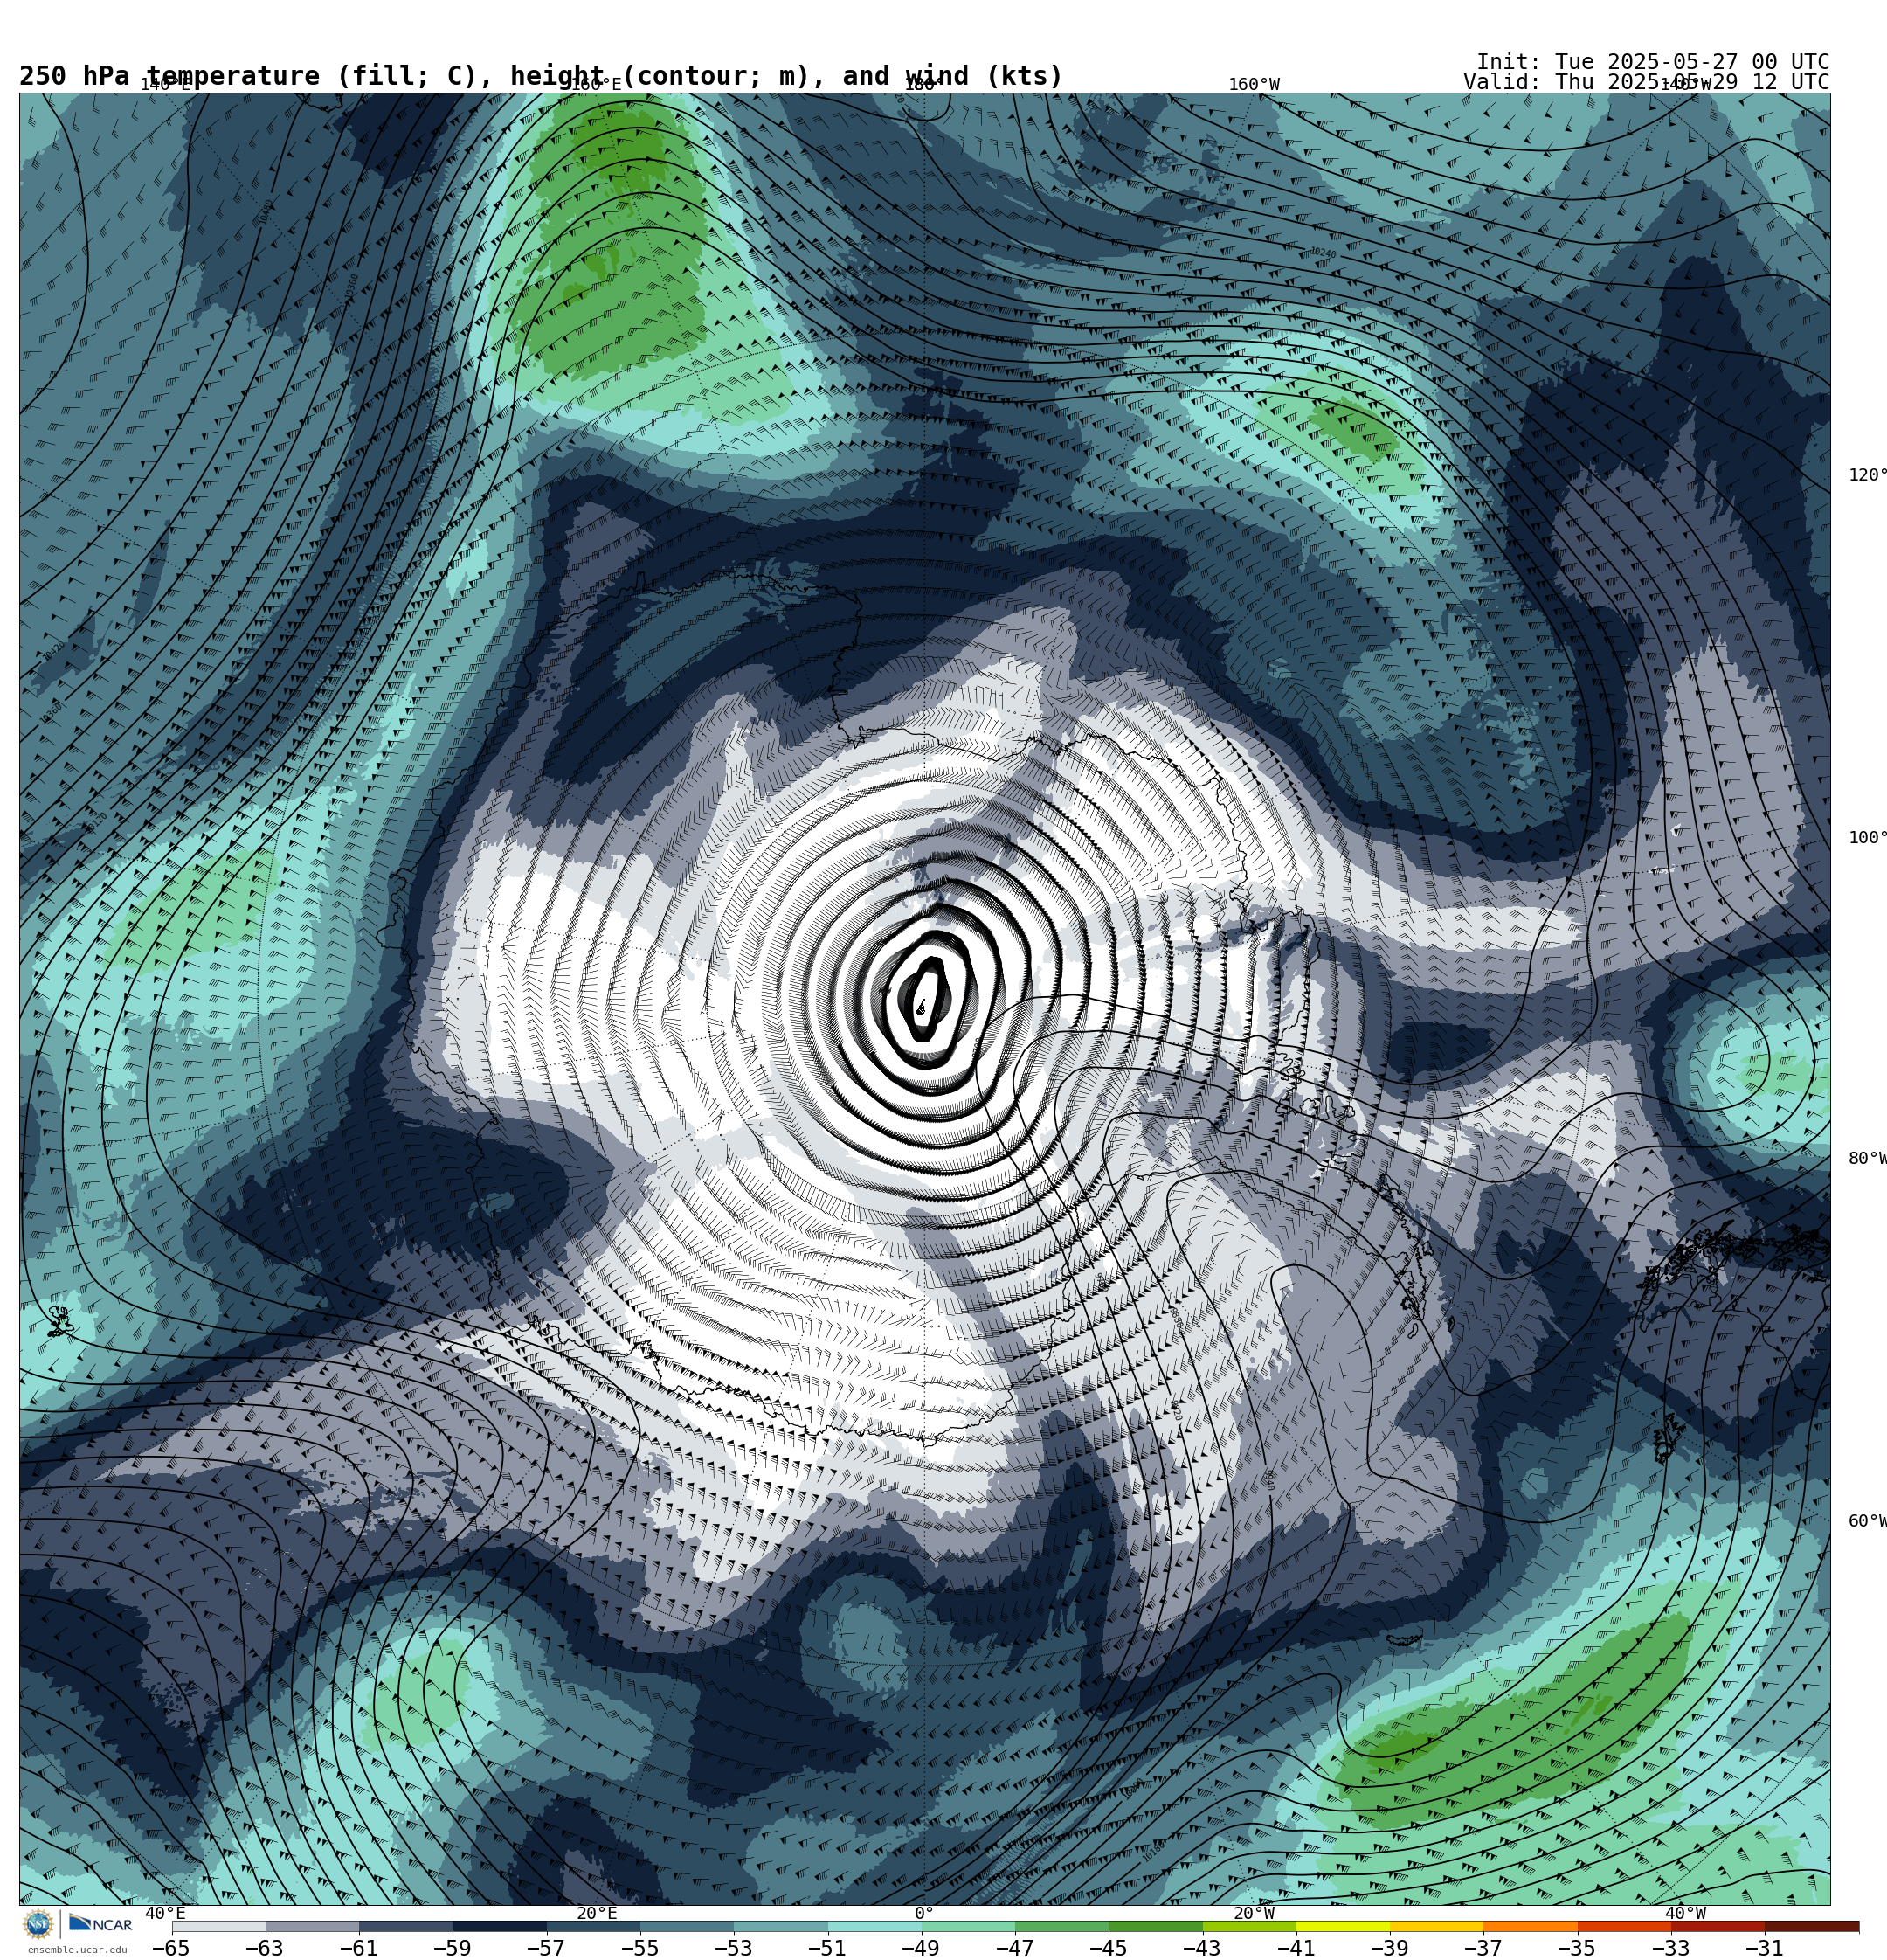Pick the yellow swatch between -41 and -39
This screenshot has width=1887, height=1960.
pos(1344,1926)
